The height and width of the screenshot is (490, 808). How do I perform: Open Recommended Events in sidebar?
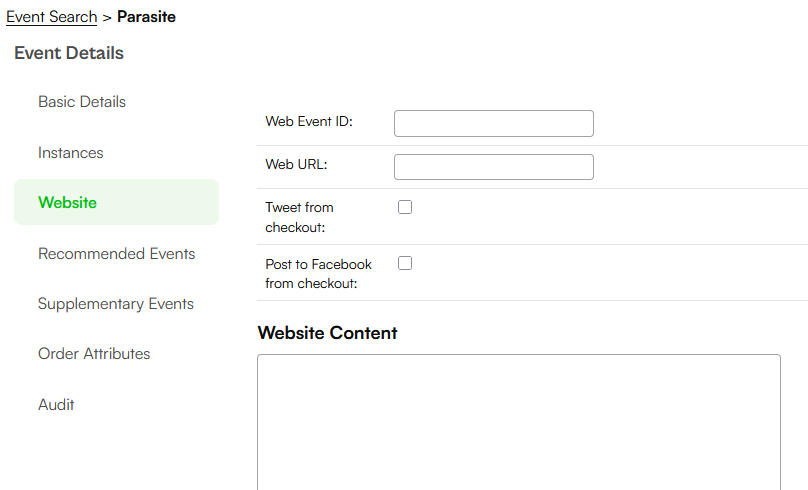click(x=116, y=254)
